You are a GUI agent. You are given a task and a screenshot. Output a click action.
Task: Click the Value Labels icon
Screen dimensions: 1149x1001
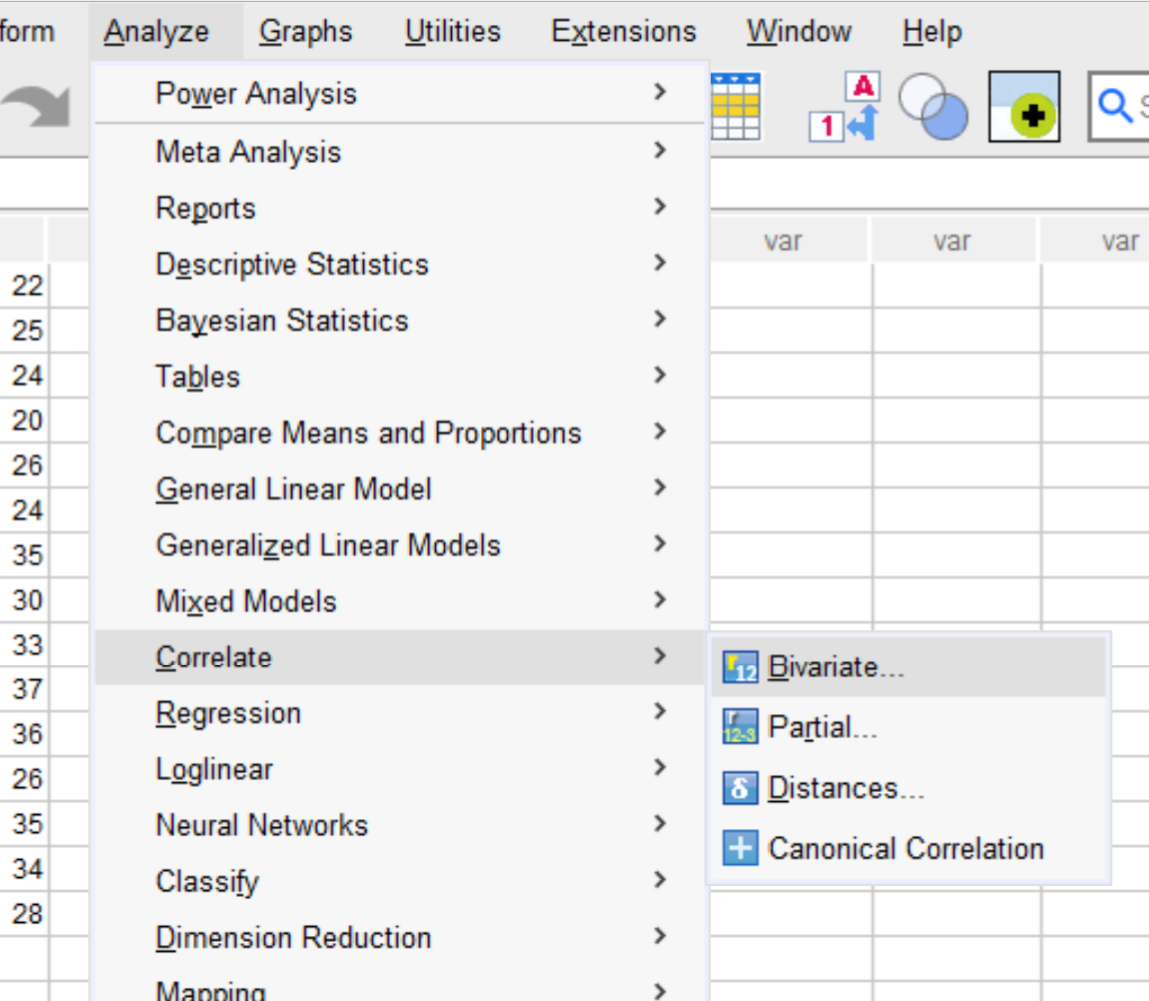[844, 106]
